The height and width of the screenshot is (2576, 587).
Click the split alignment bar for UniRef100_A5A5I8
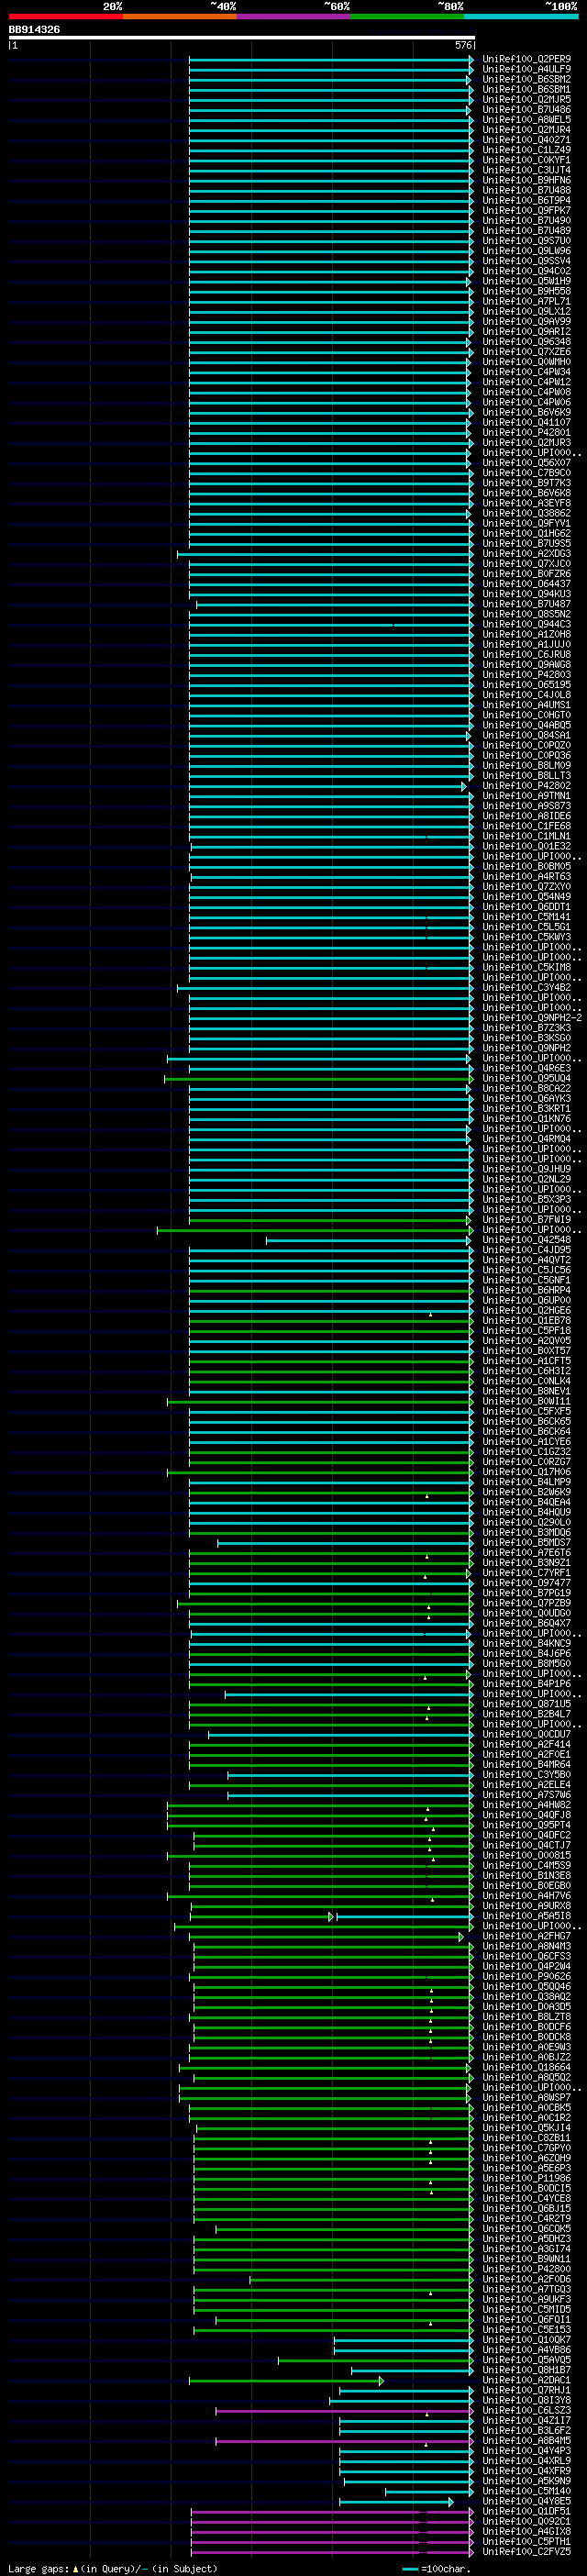pyautogui.click(x=331, y=1917)
